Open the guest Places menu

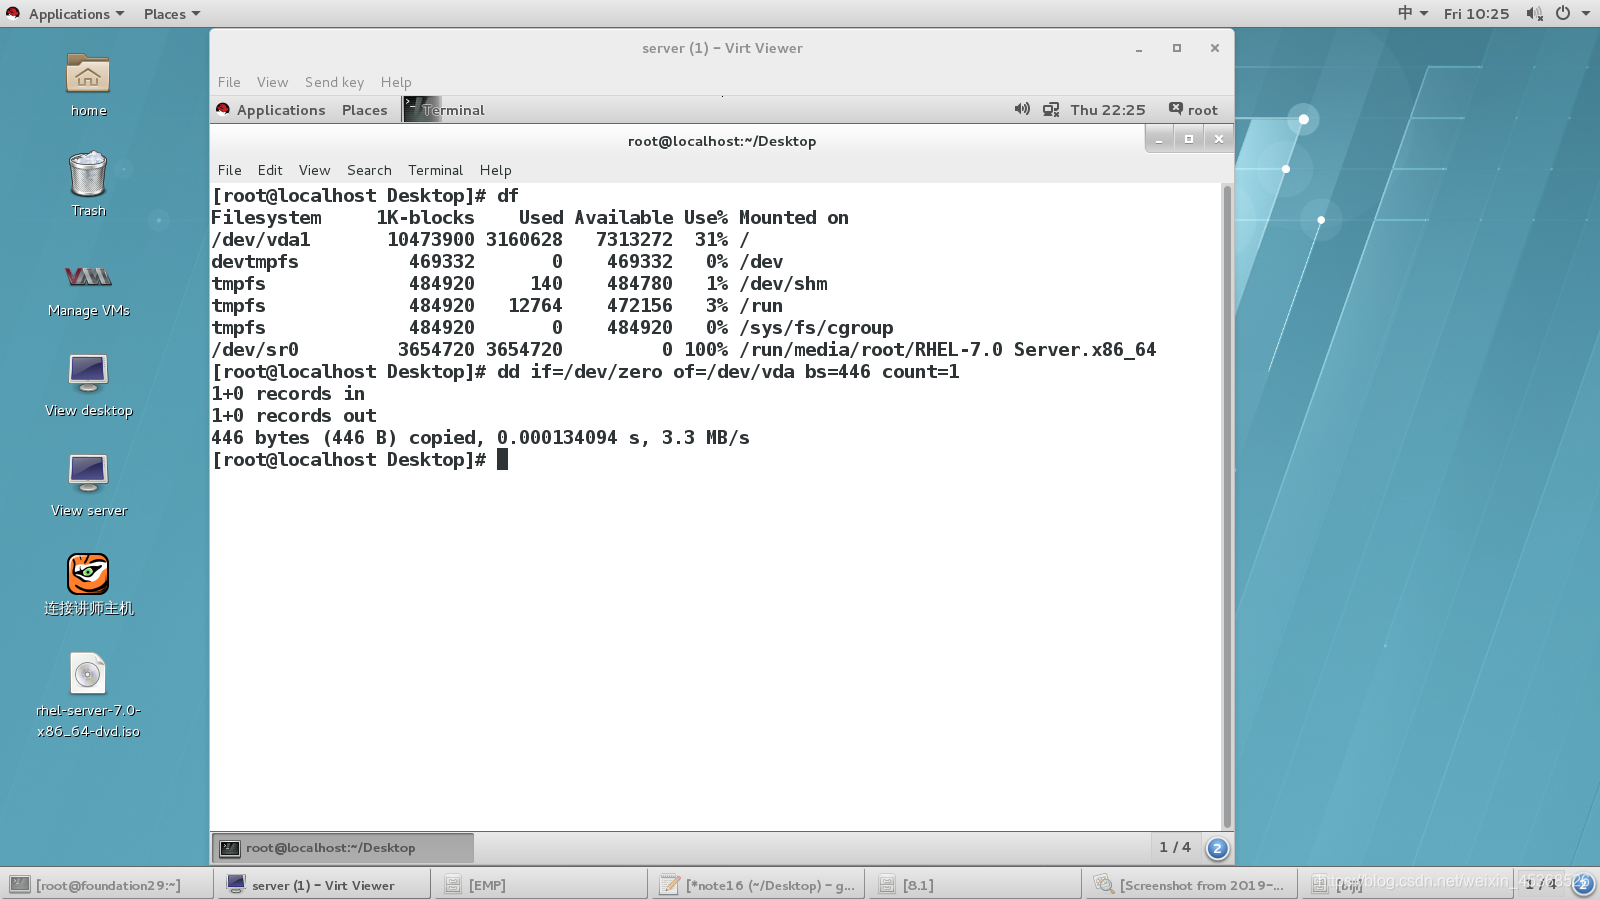click(364, 110)
